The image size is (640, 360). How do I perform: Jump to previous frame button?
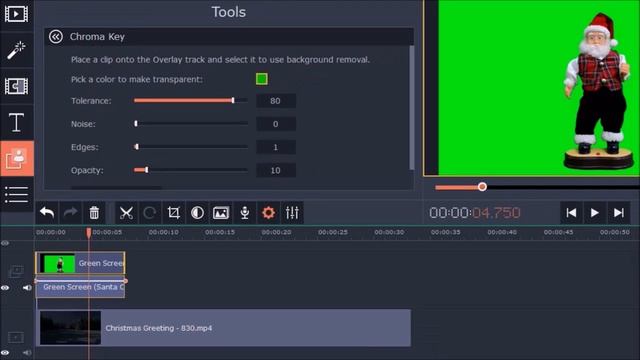pyautogui.click(x=571, y=213)
